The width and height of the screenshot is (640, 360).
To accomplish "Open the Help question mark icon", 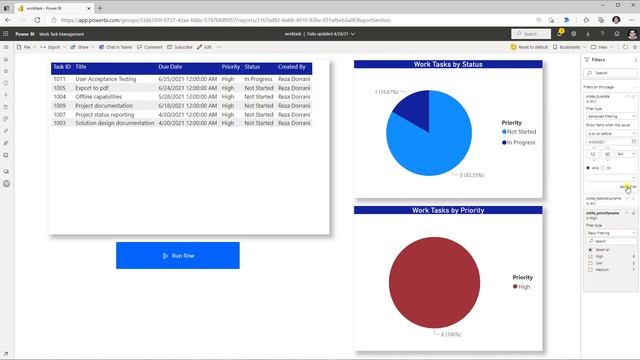I will point(602,34).
